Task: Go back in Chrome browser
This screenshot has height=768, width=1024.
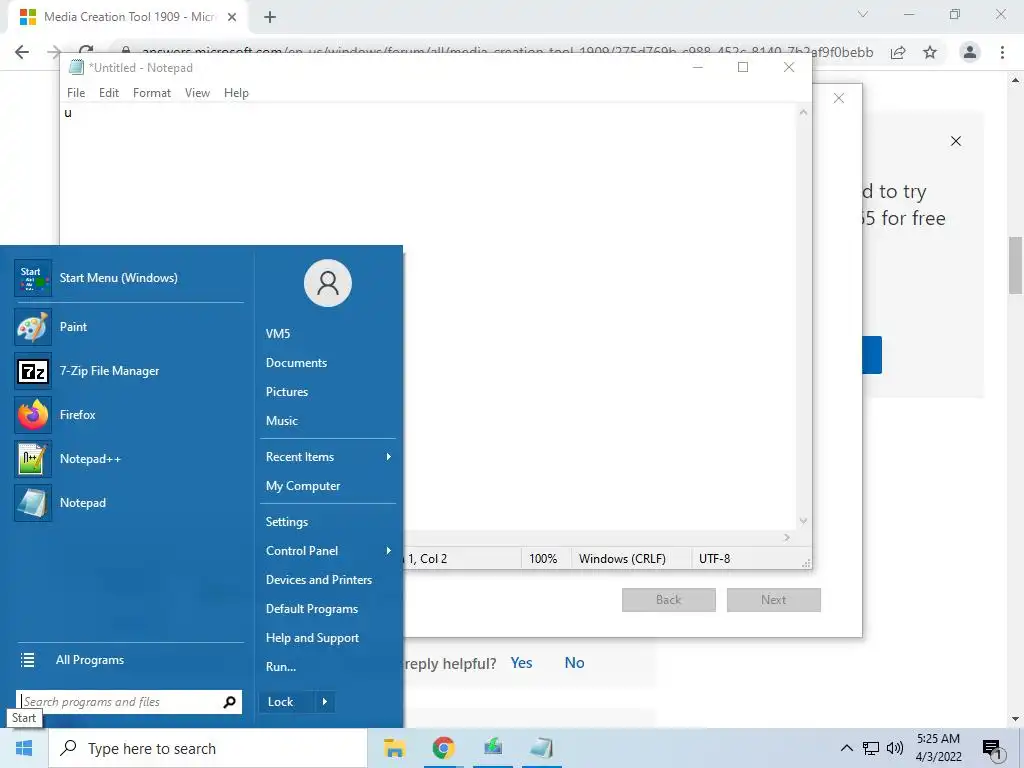Action: 22,52
